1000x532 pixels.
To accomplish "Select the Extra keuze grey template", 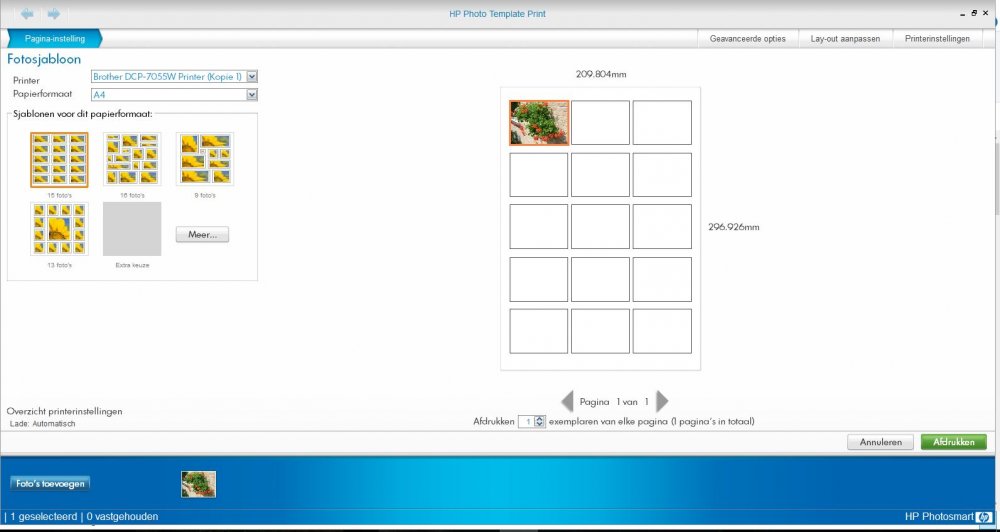I will tap(132, 229).
